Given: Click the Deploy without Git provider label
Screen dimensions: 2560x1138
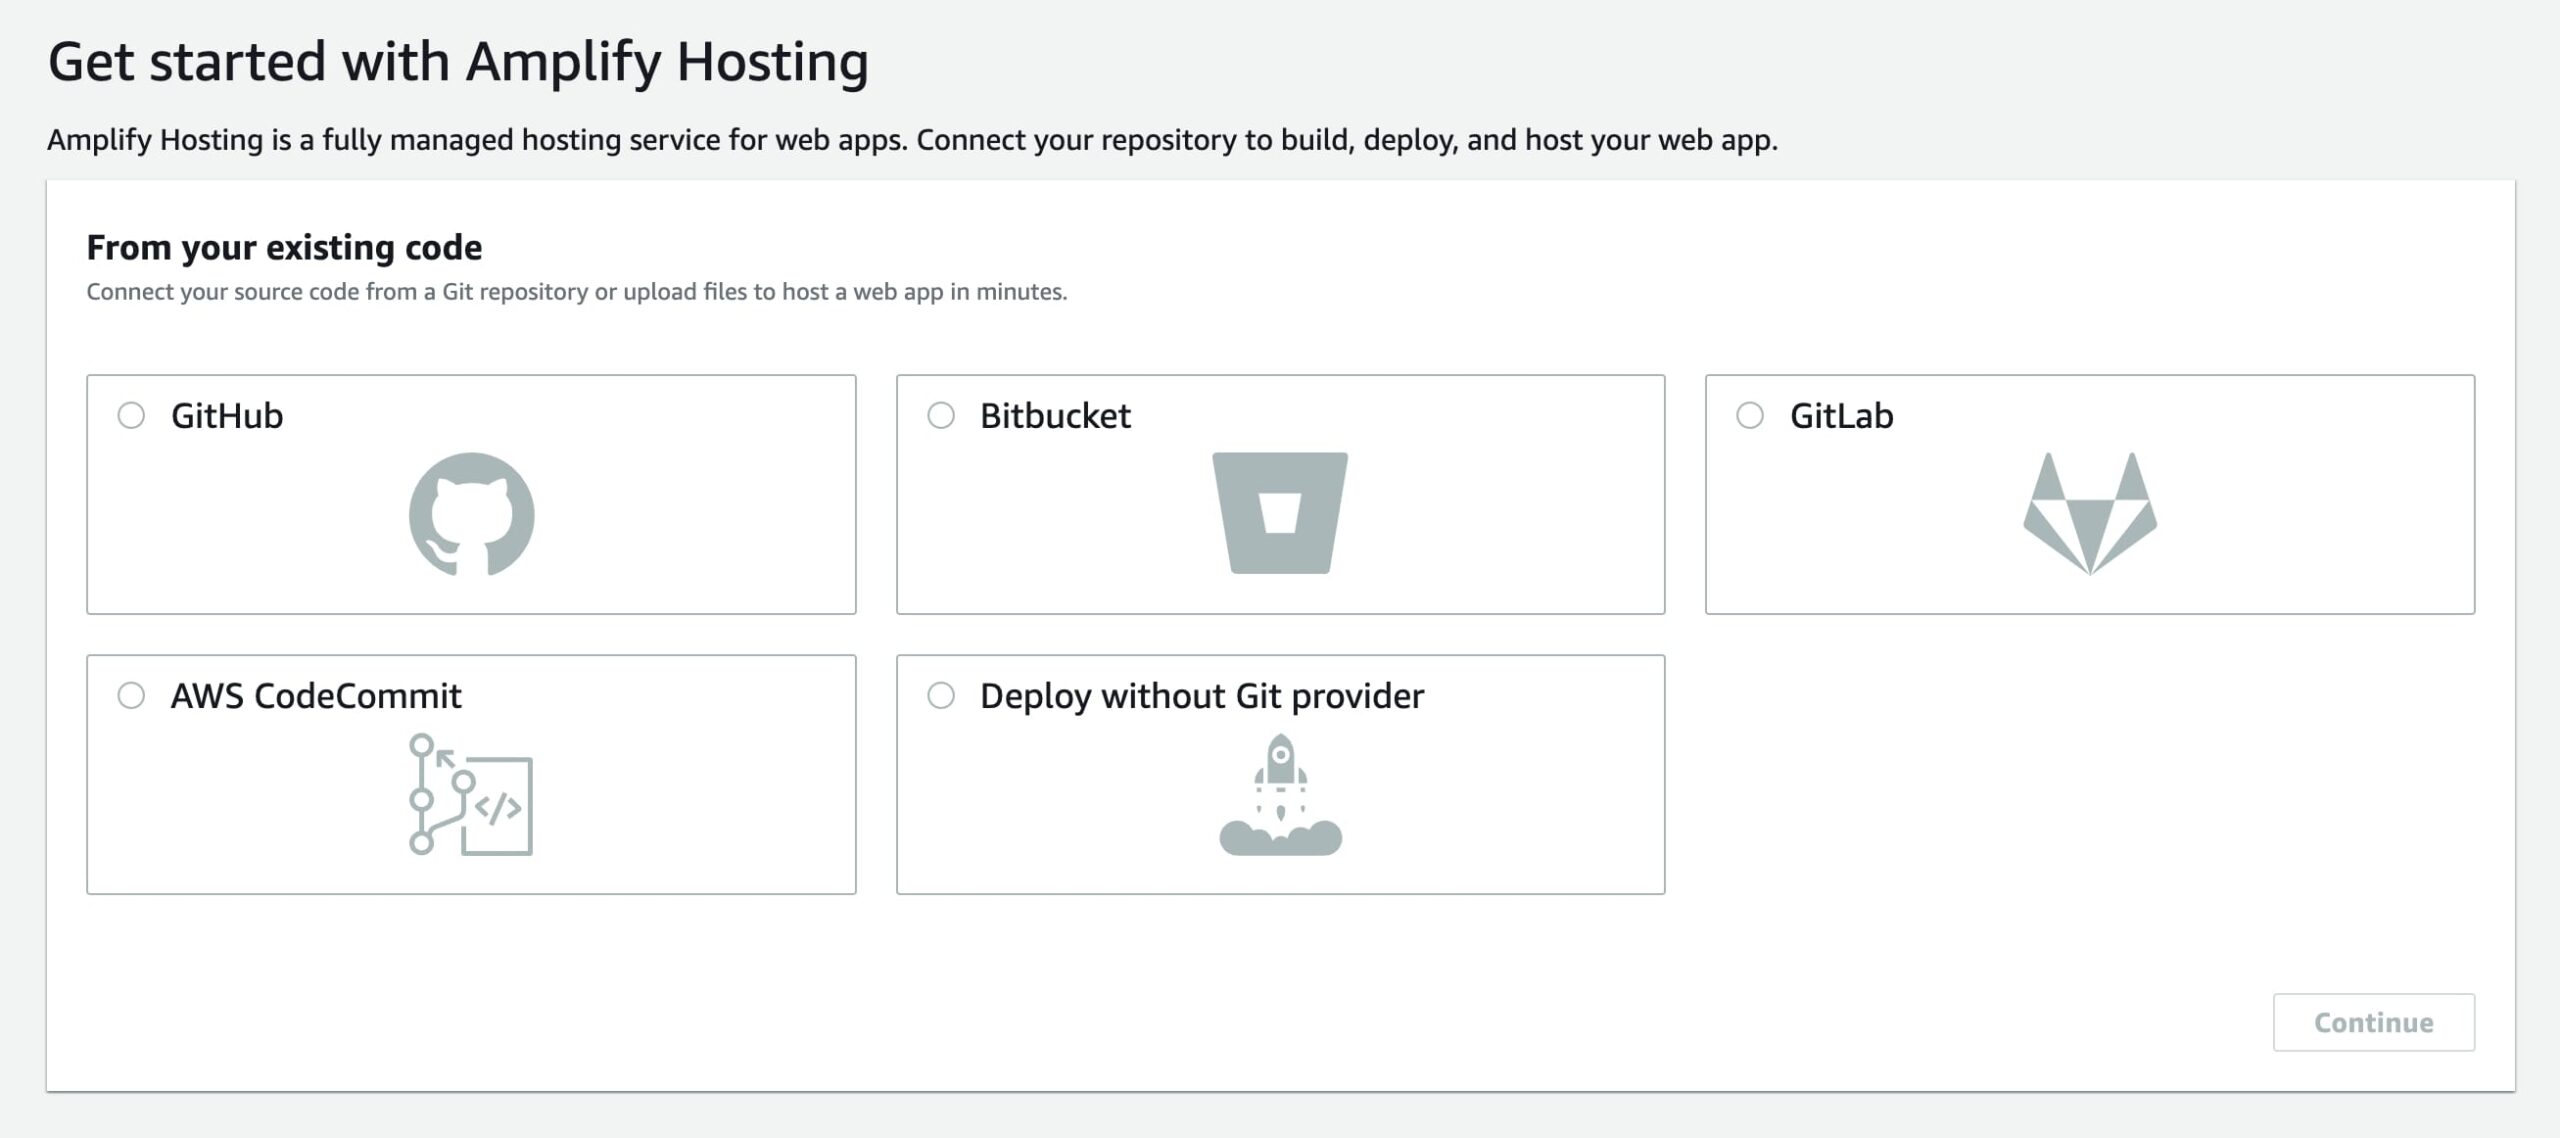Looking at the screenshot, I should tap(1201, 696).
